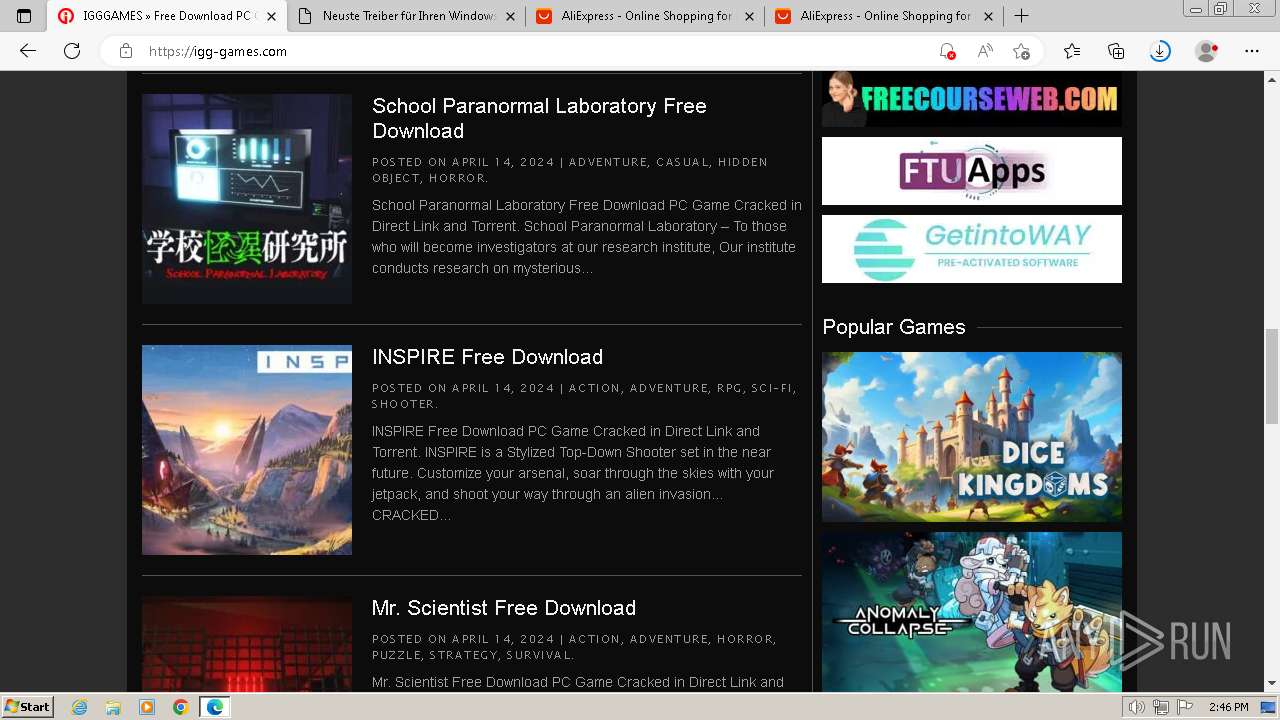Screen dimensions: 1280x720
Task: Show Downloads progress icon
Action: click(1160, 51)
